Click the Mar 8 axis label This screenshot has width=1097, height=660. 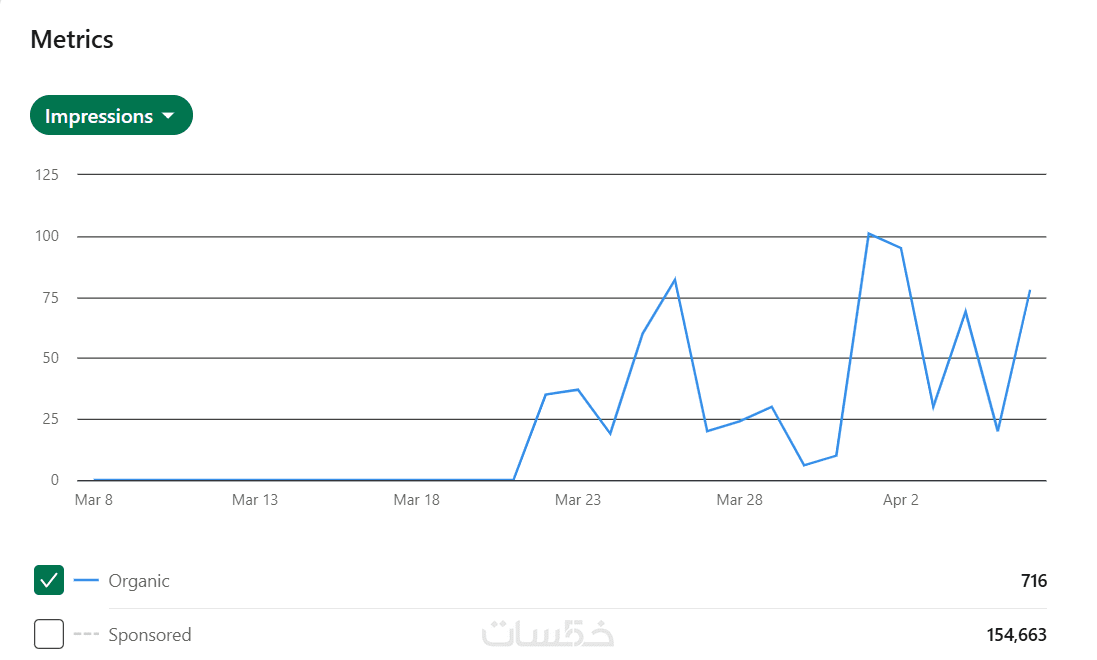[x=94, y=500]
